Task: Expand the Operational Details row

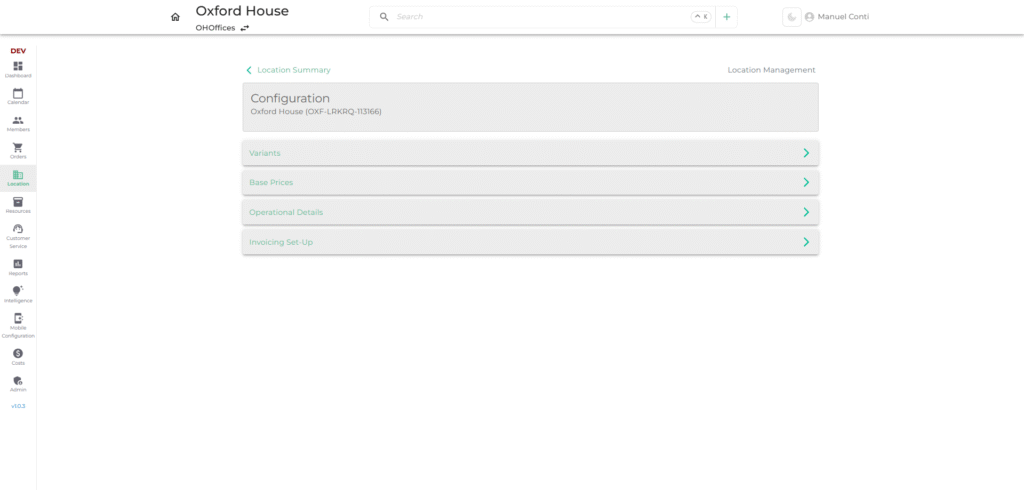Action: point(530,212)
